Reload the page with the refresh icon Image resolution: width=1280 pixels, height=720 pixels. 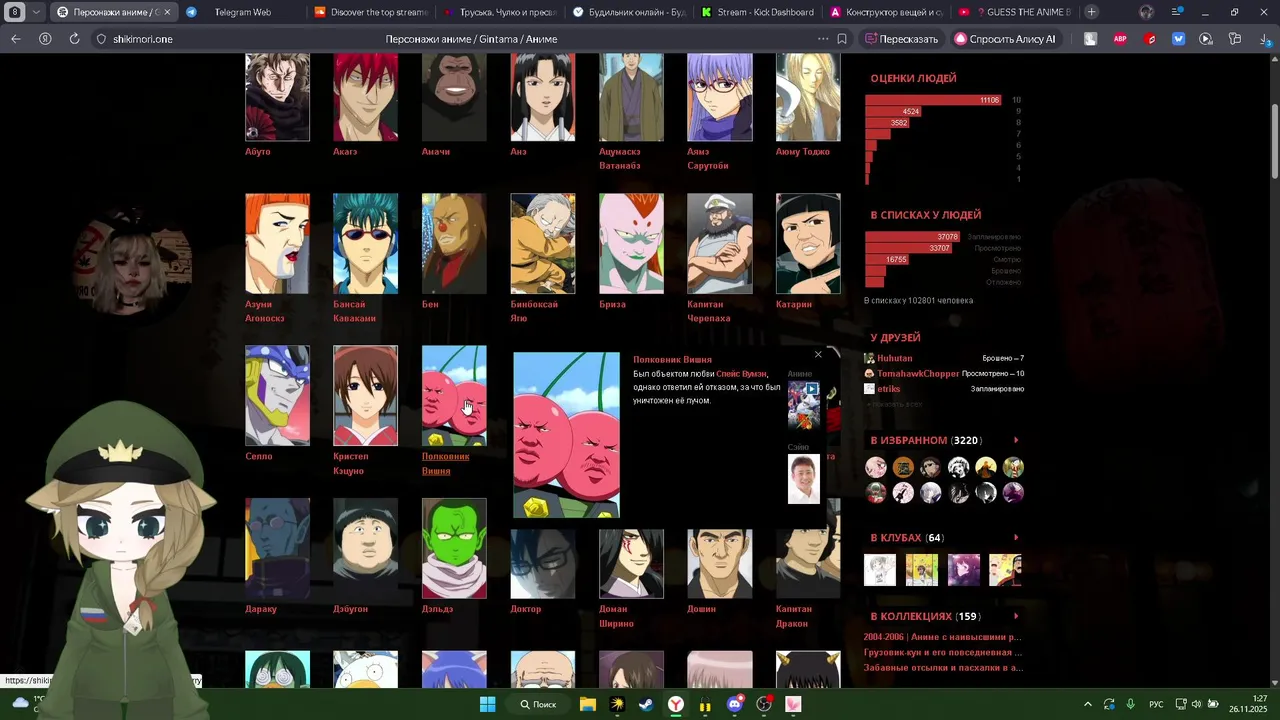point(74,39)
